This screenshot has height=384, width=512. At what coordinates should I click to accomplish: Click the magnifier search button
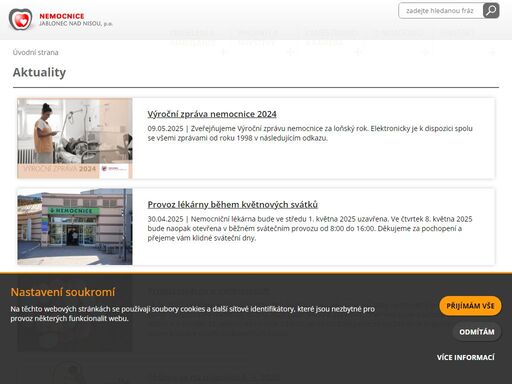tap(491, 11)
